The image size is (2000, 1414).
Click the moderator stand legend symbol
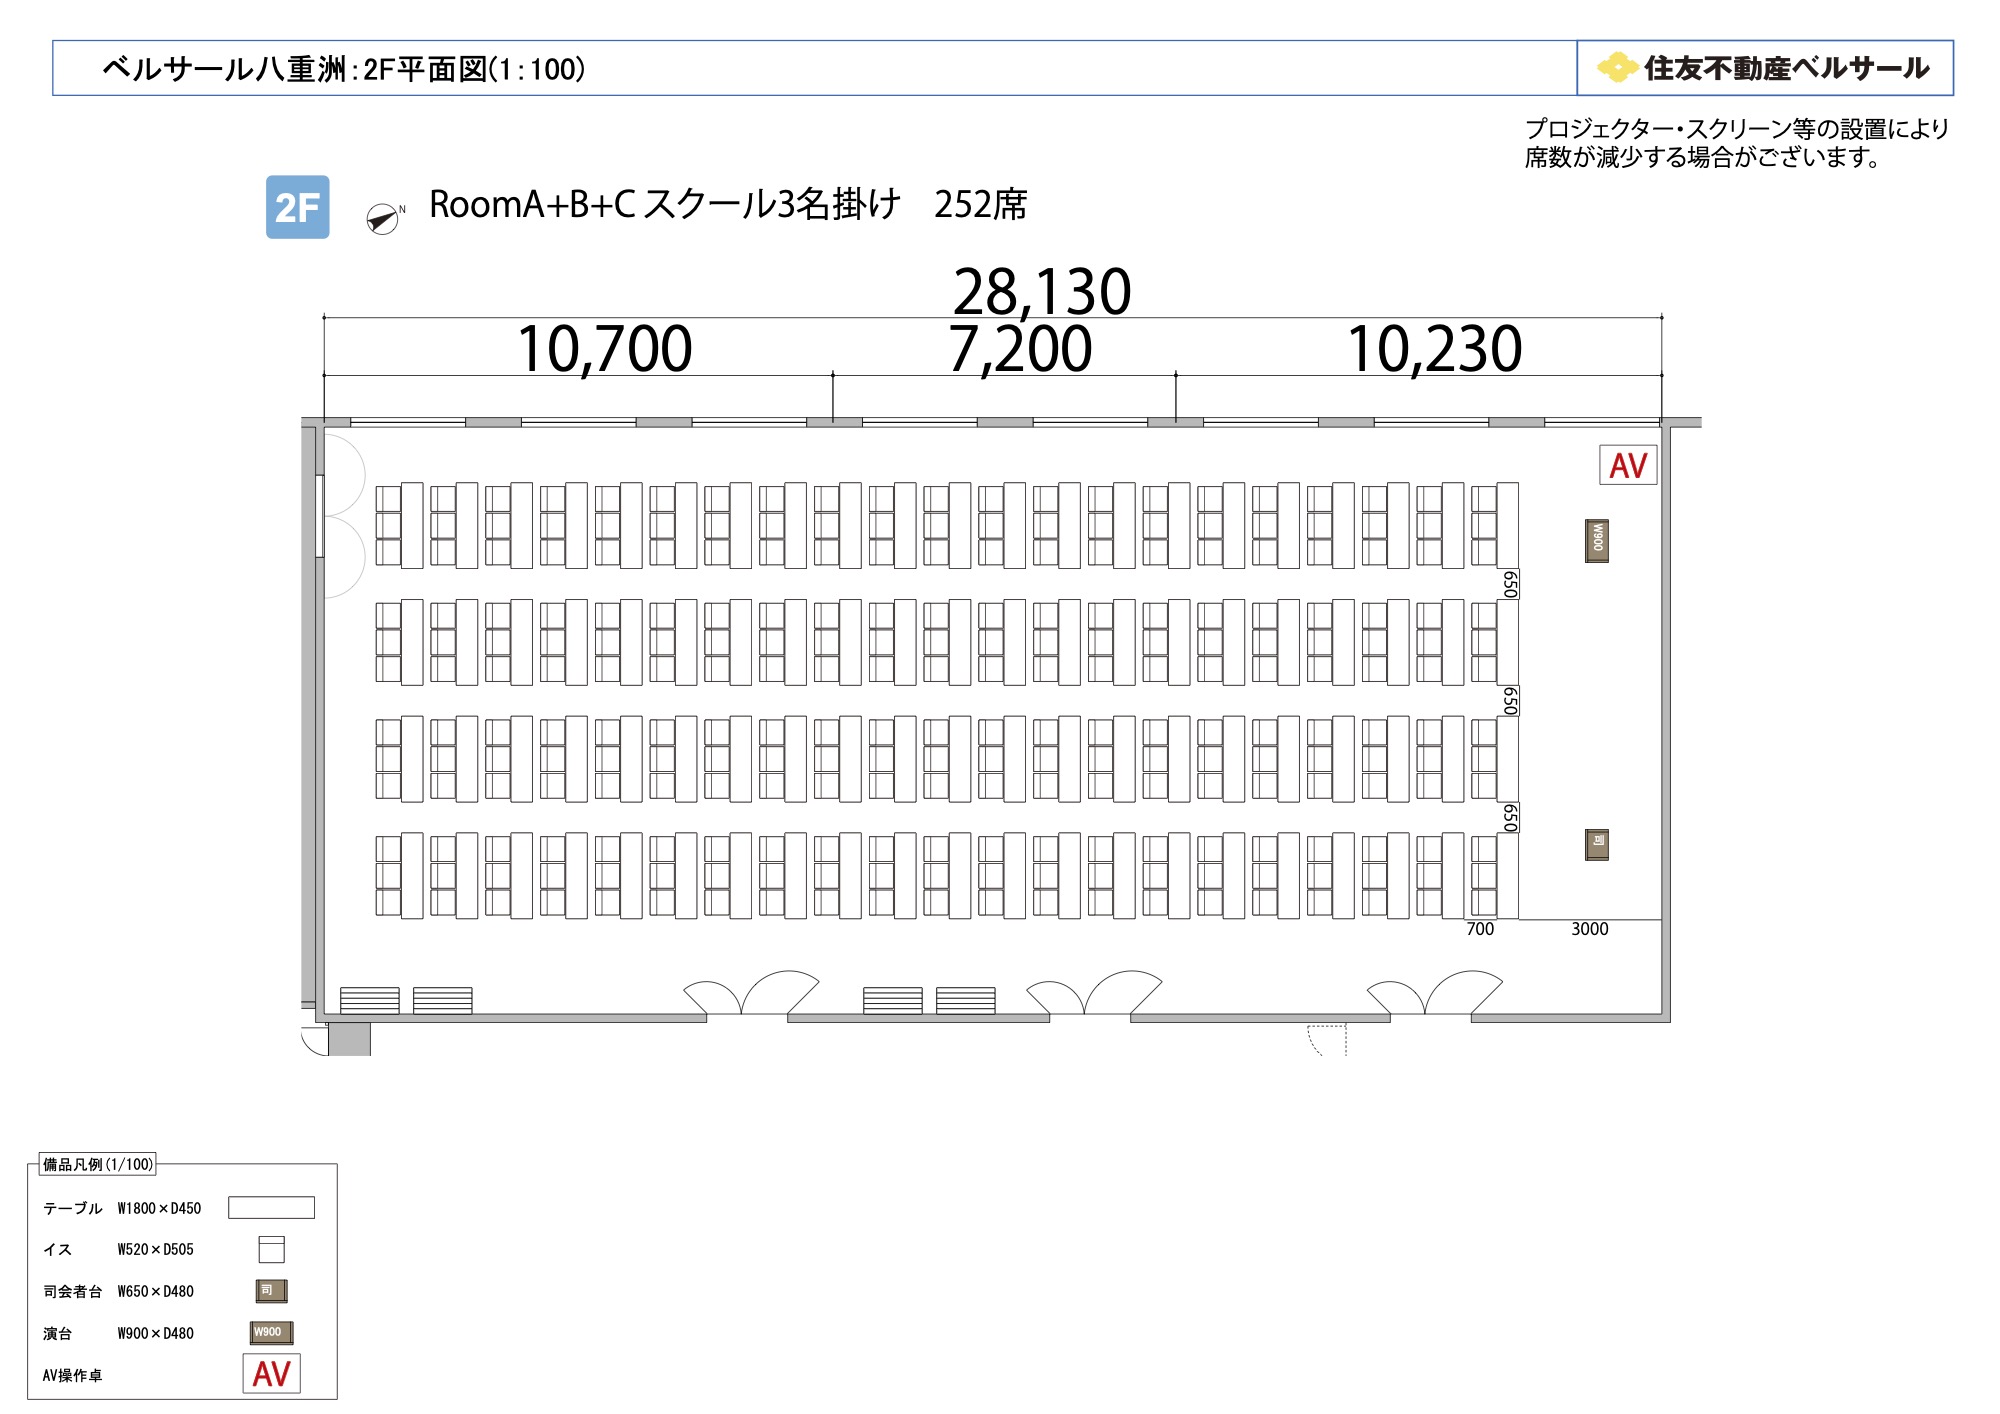tap(271, 1291)
